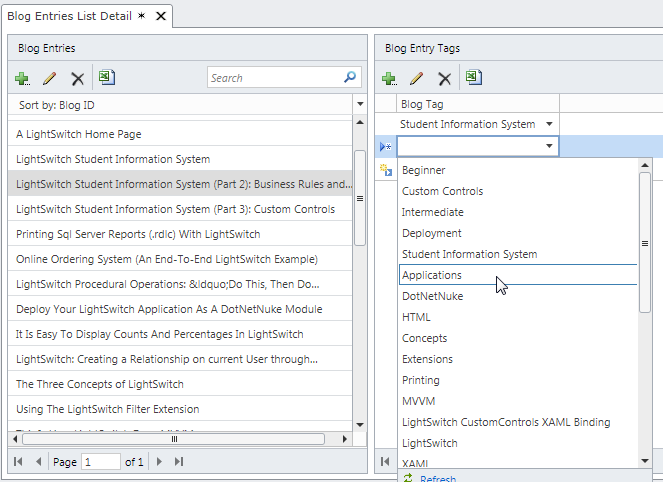Select 'A LightSwitch Home Page' entry
This screenshot has width=663, height=482.
click(x=79, y=134)
